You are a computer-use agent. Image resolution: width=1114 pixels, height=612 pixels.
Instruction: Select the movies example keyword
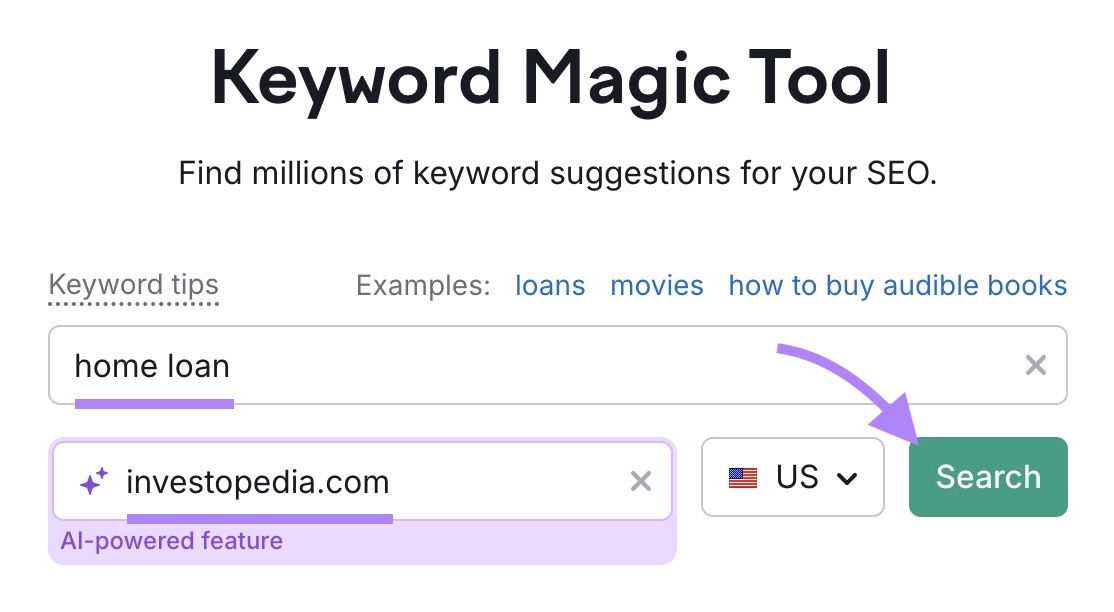coord(656,286)
